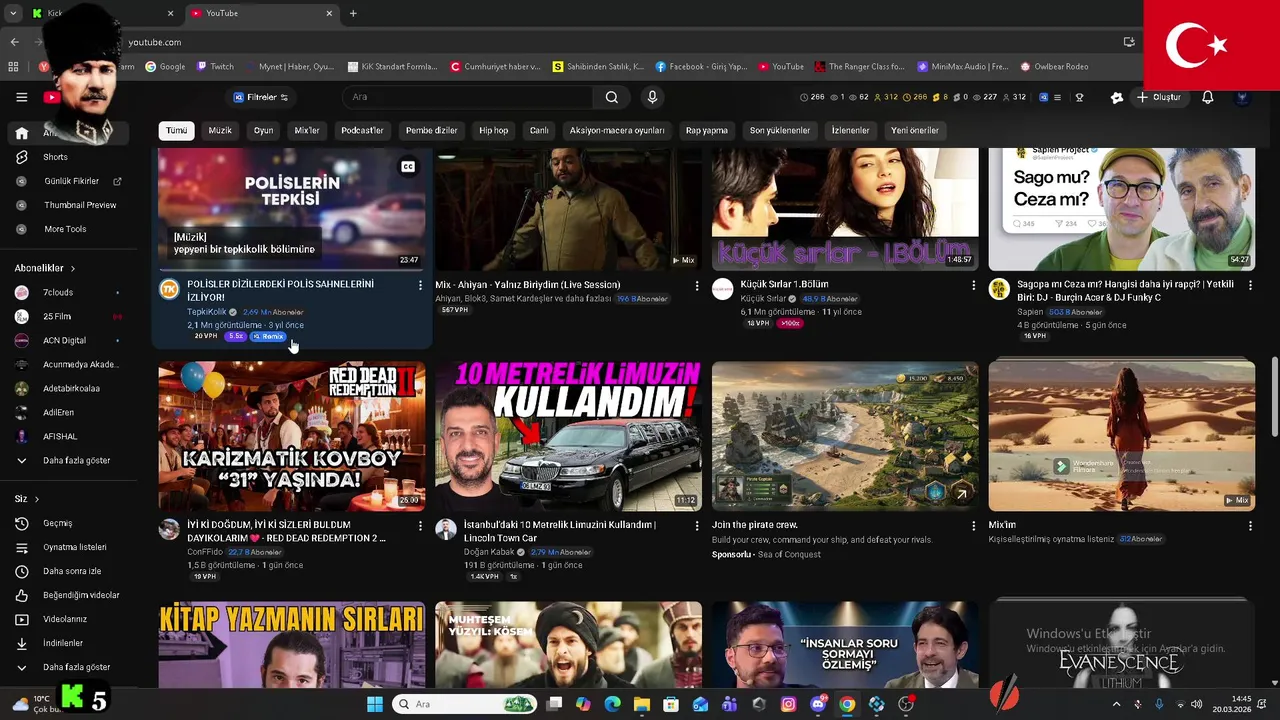The image size is (1280, 720).
Task: Select Son yüklenenler chip
Action: pyautogui.click(x=780, y=130)
